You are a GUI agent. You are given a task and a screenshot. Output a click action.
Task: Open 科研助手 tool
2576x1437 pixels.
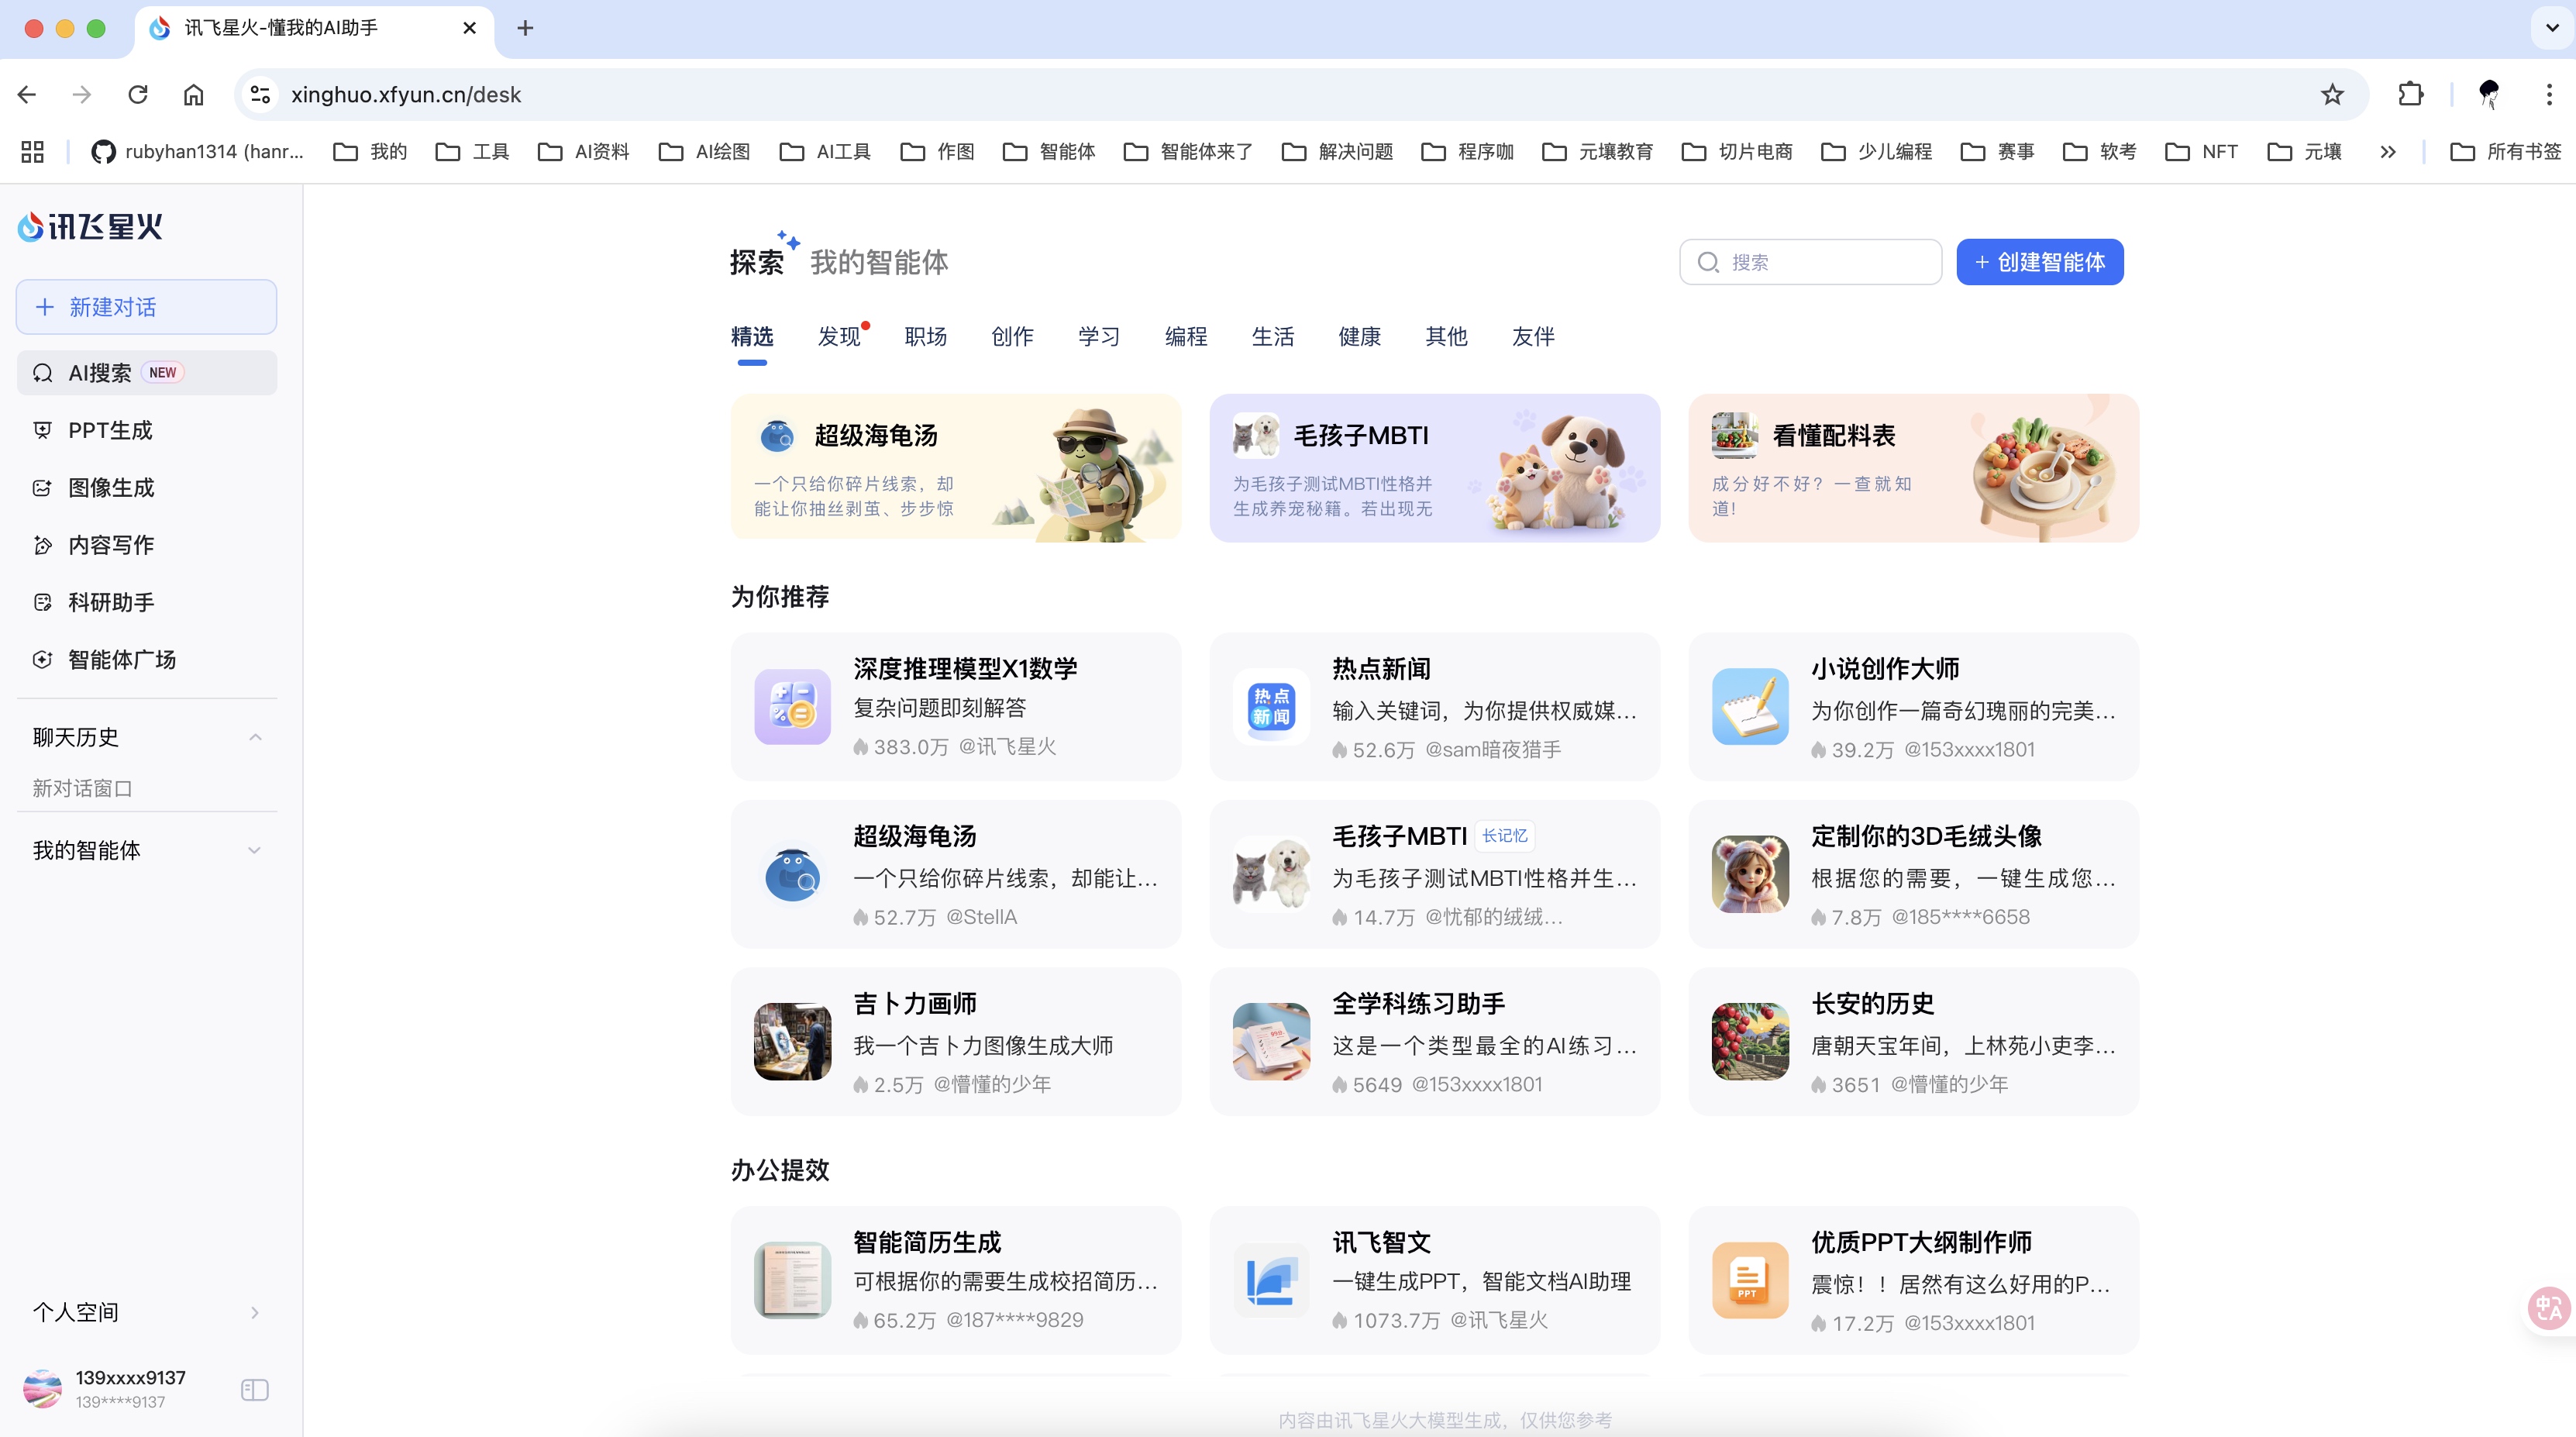(x=147, y=602)
